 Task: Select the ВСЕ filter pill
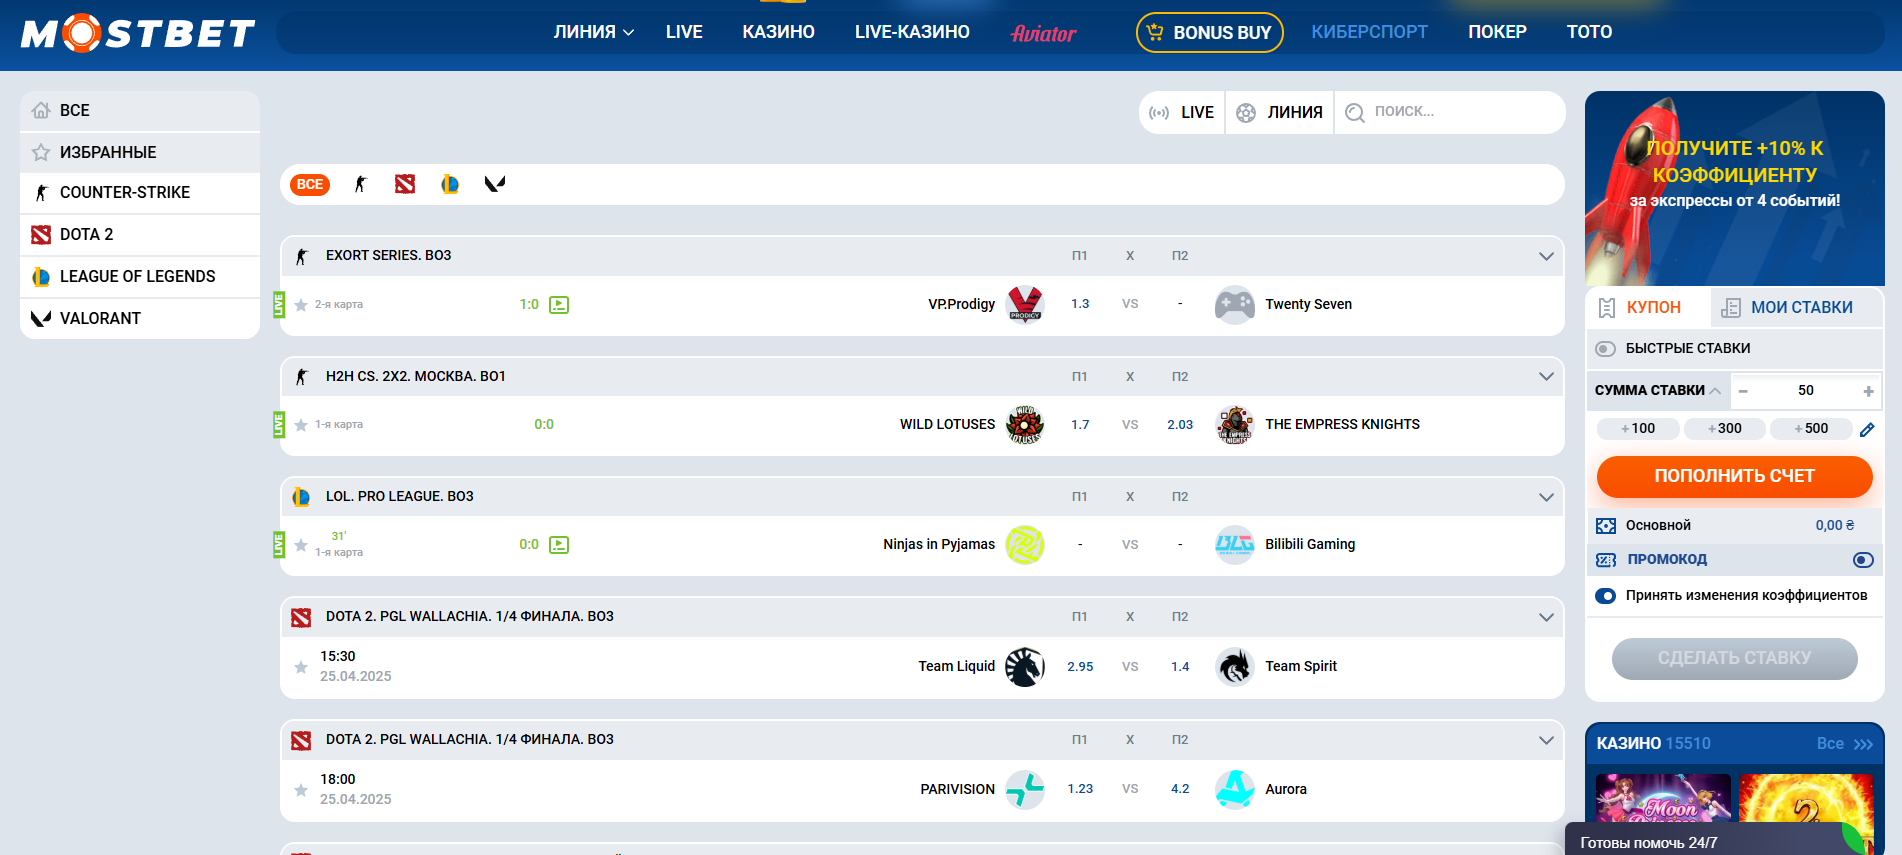click(310, 184)
